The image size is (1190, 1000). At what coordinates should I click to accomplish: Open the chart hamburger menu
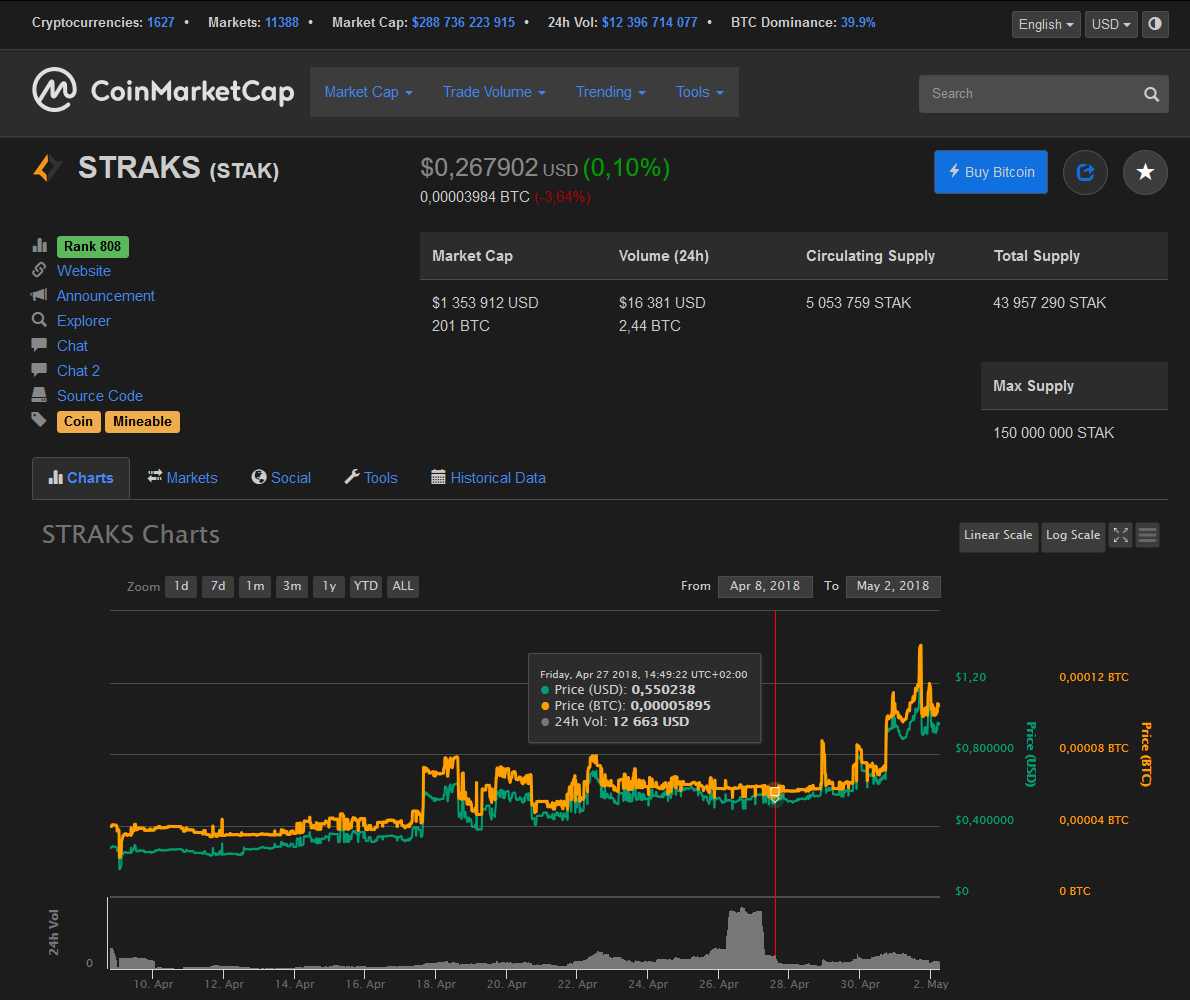tap(1148, 535)
